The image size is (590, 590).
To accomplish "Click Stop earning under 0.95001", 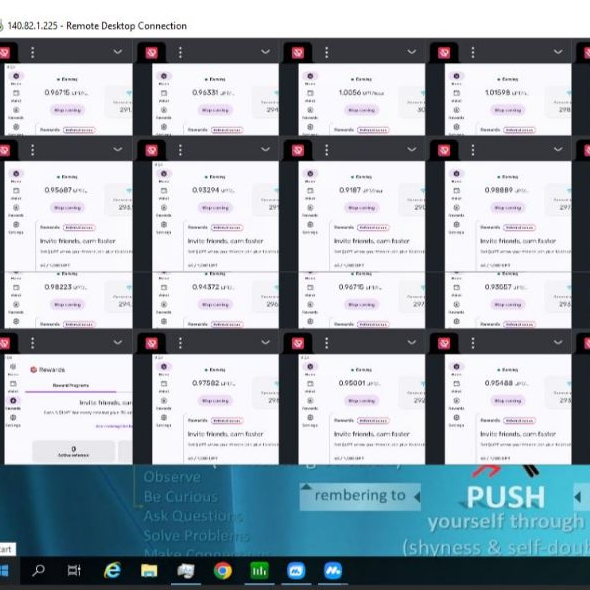I will (x=362, y=401).
